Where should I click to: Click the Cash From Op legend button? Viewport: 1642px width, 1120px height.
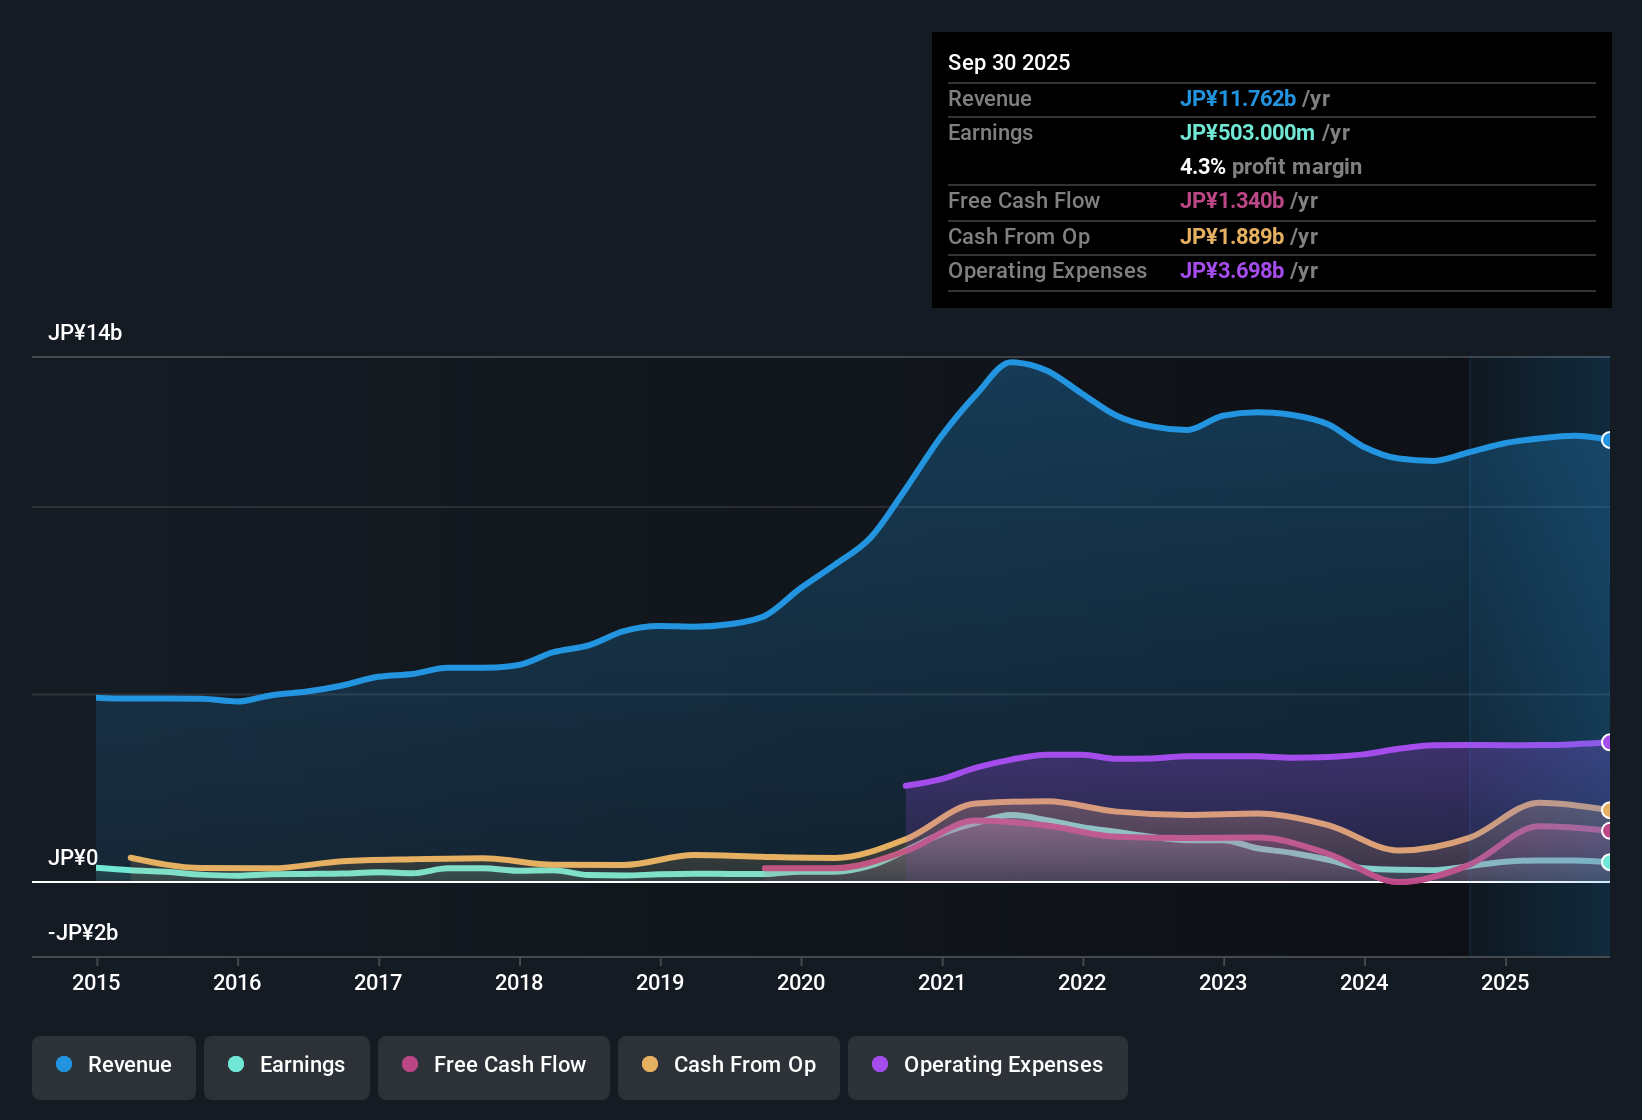click(728, 1065)
